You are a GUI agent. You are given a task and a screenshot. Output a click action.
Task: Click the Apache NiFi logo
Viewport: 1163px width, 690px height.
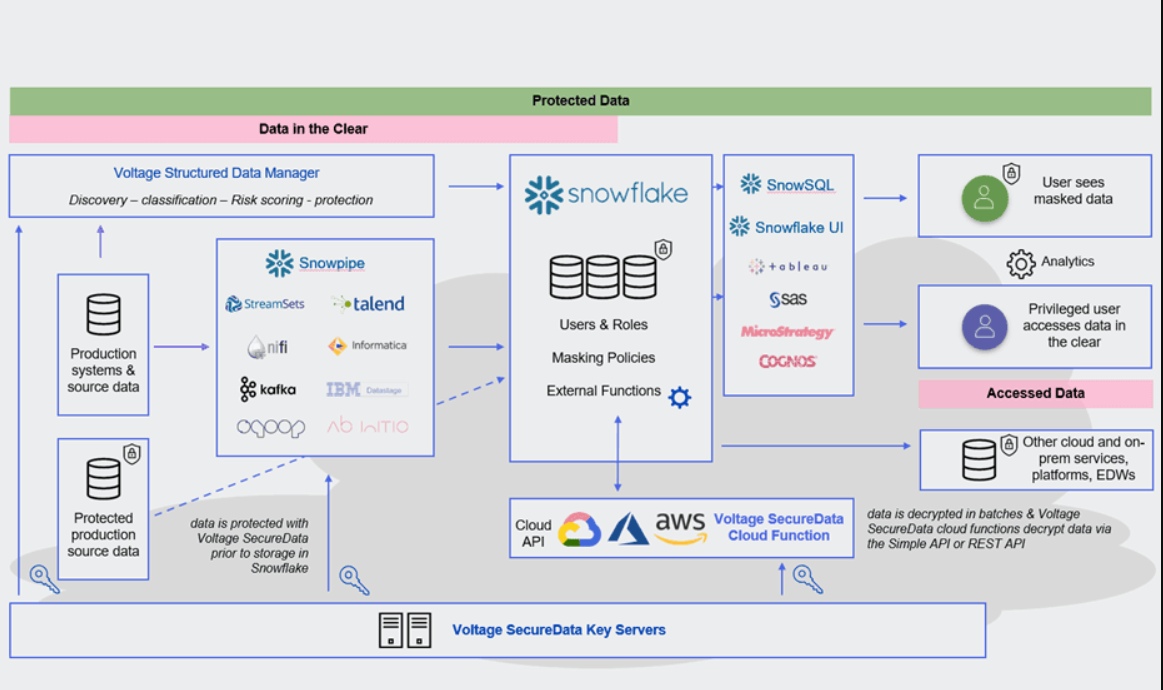click(267, 347)
